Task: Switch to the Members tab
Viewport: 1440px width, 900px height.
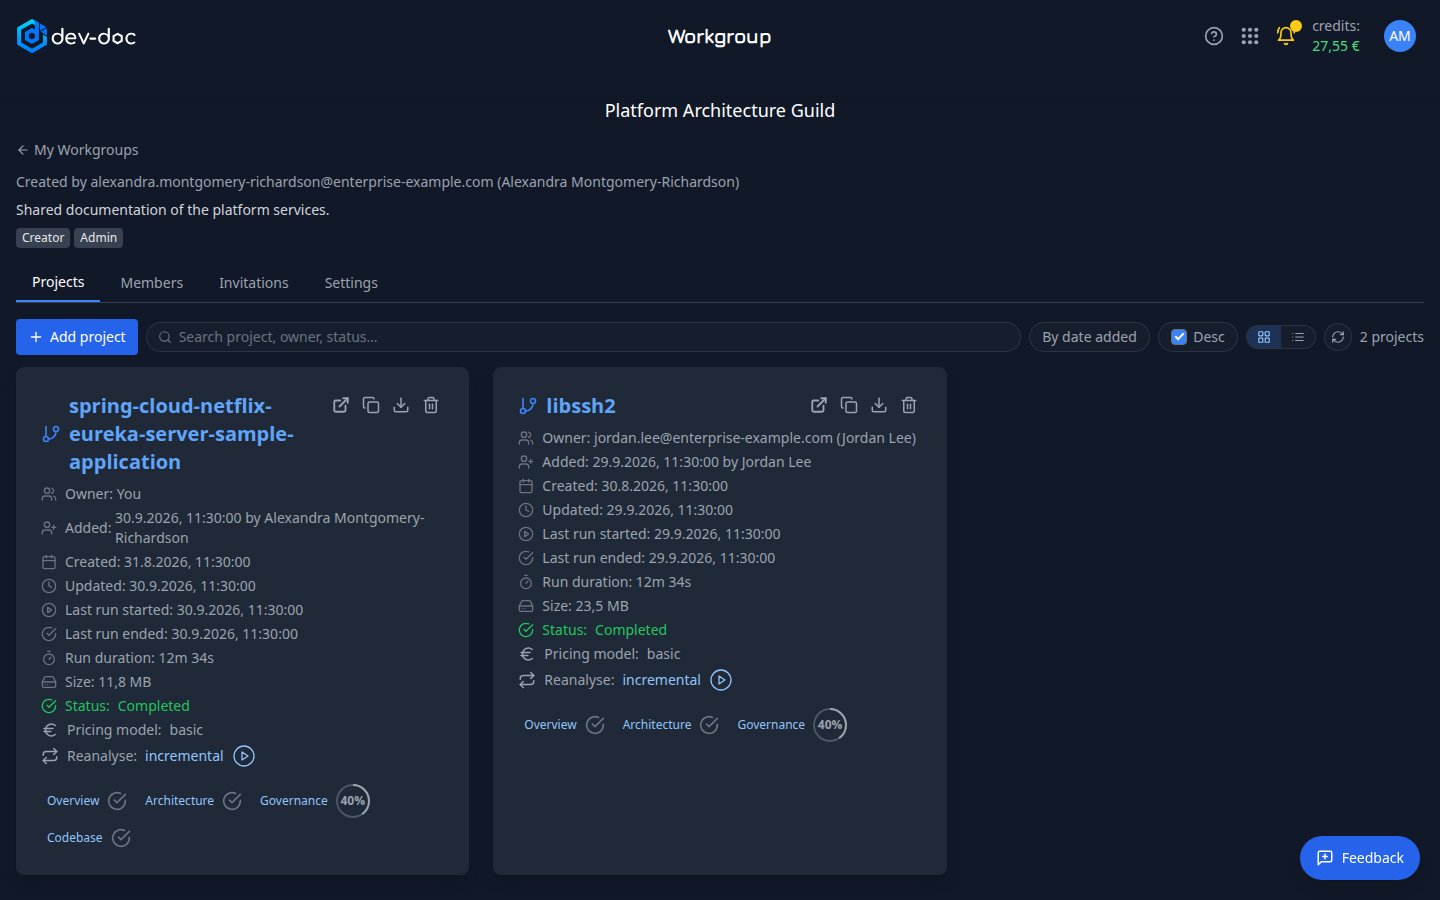Action: pyautogui.click(x=152, y=283)
